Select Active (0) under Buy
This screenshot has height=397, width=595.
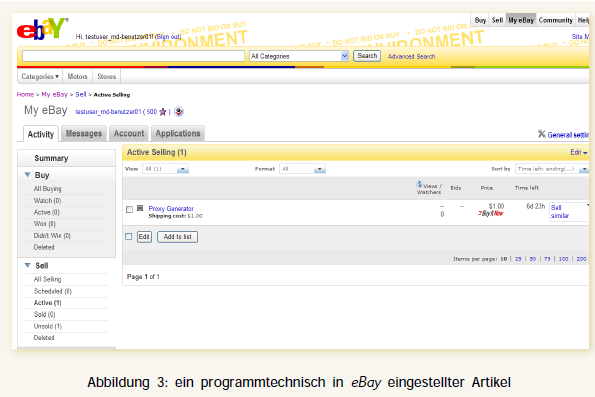(47, 212)
